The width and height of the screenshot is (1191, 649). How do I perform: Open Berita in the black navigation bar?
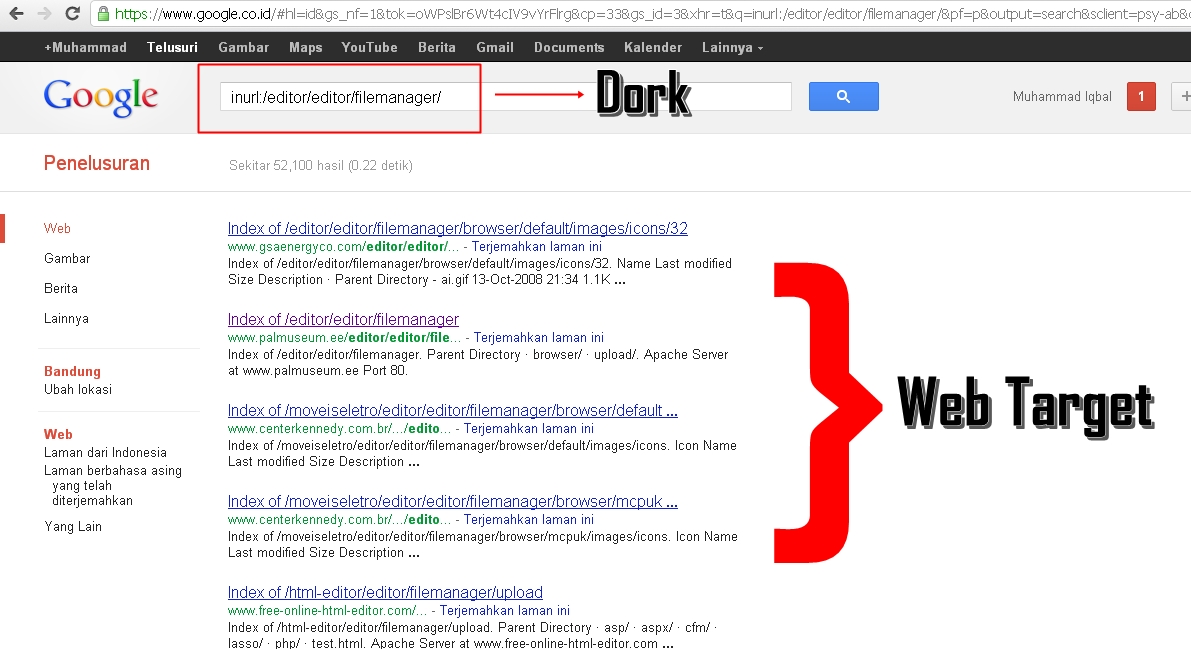coord(437,47)
